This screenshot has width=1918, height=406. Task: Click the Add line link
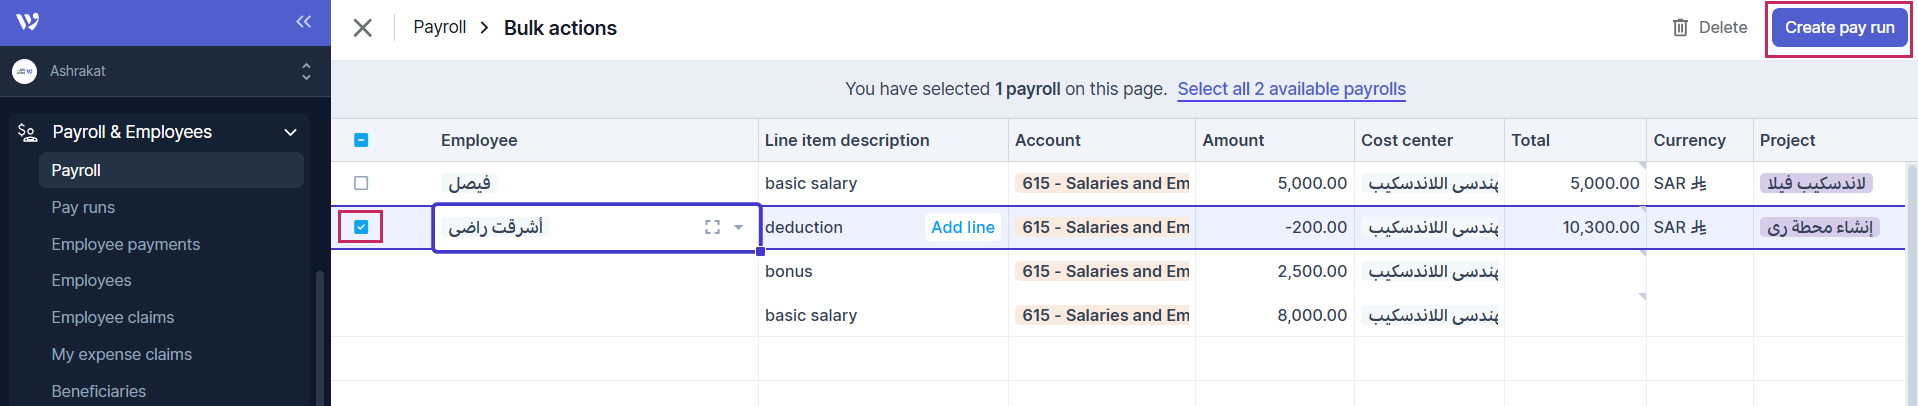click(962, 227)
